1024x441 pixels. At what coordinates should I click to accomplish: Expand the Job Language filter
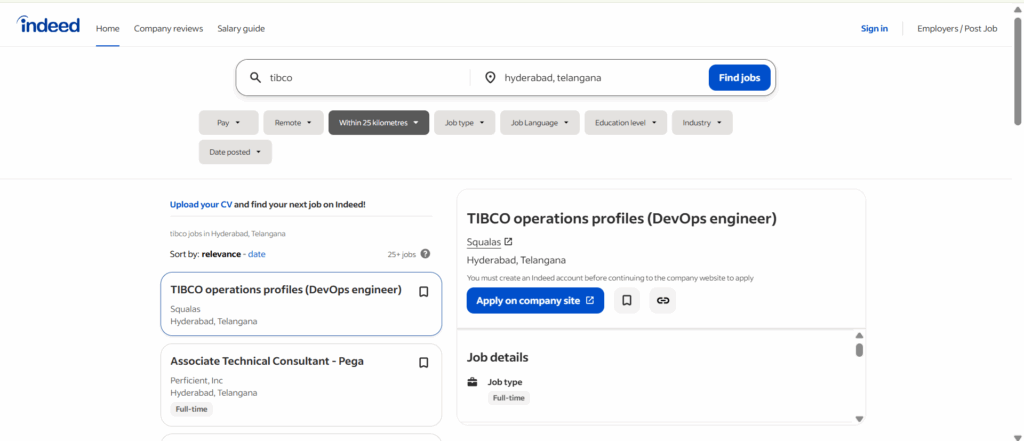pos(539,123)
